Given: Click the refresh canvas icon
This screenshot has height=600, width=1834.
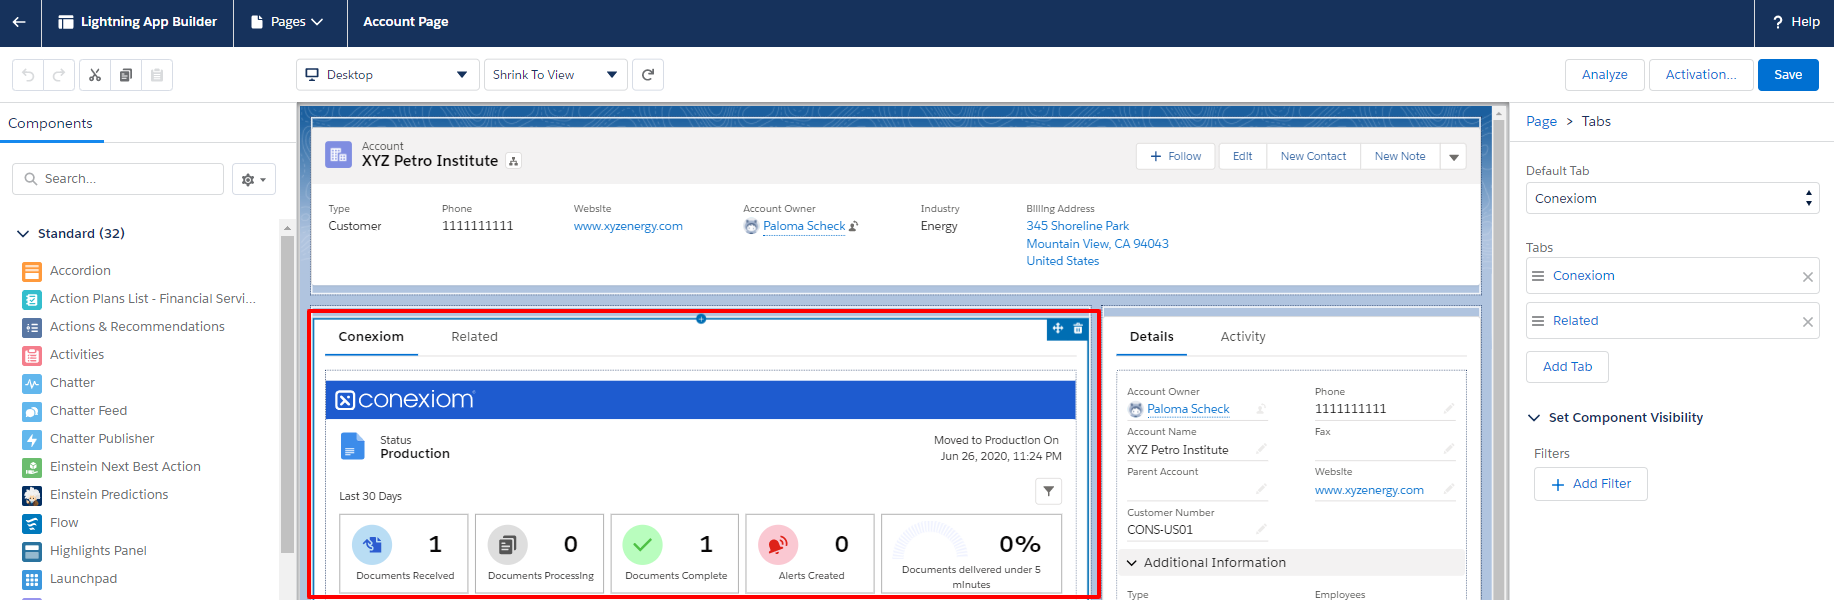Looking at the screenshot, I should (x=648, y=75).
